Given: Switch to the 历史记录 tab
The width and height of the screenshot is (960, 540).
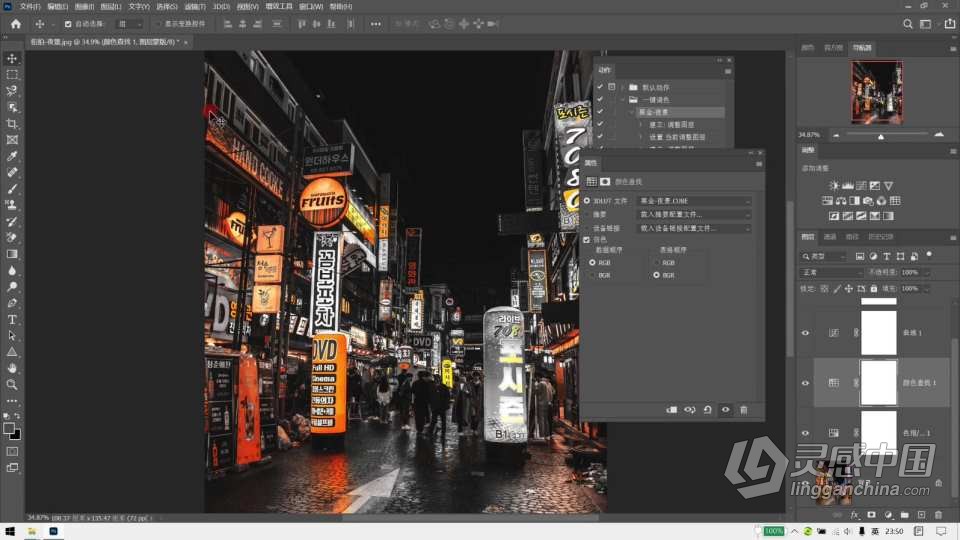Looking at the screenshot, I should [880, 237].
